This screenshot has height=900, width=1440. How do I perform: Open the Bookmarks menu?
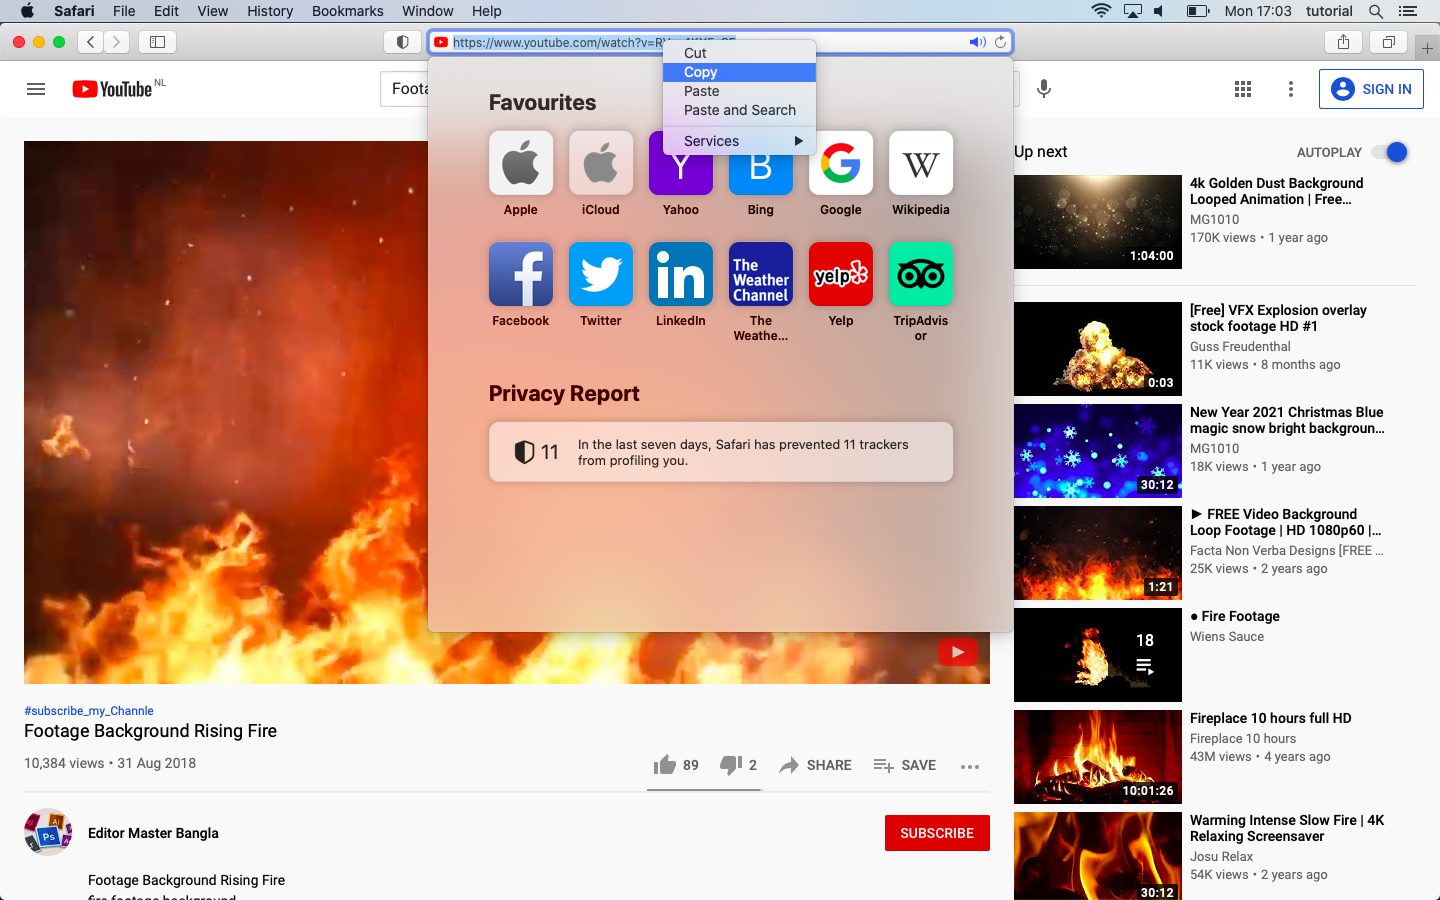pos(347,11)
